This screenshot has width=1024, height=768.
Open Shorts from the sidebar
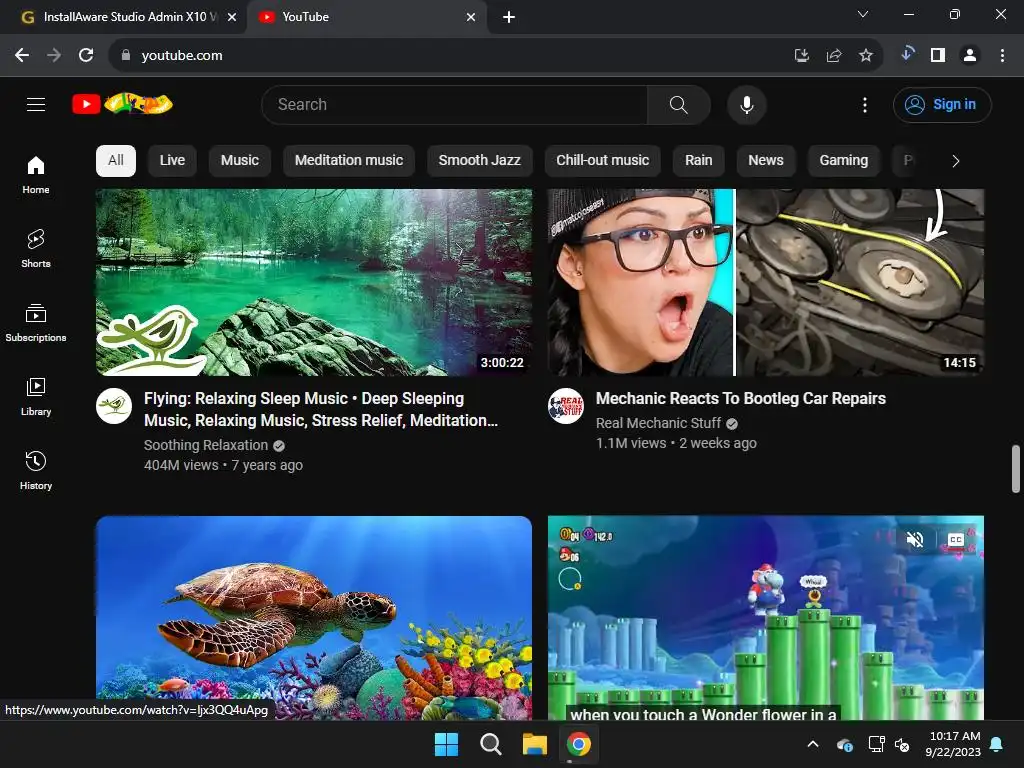36,249
